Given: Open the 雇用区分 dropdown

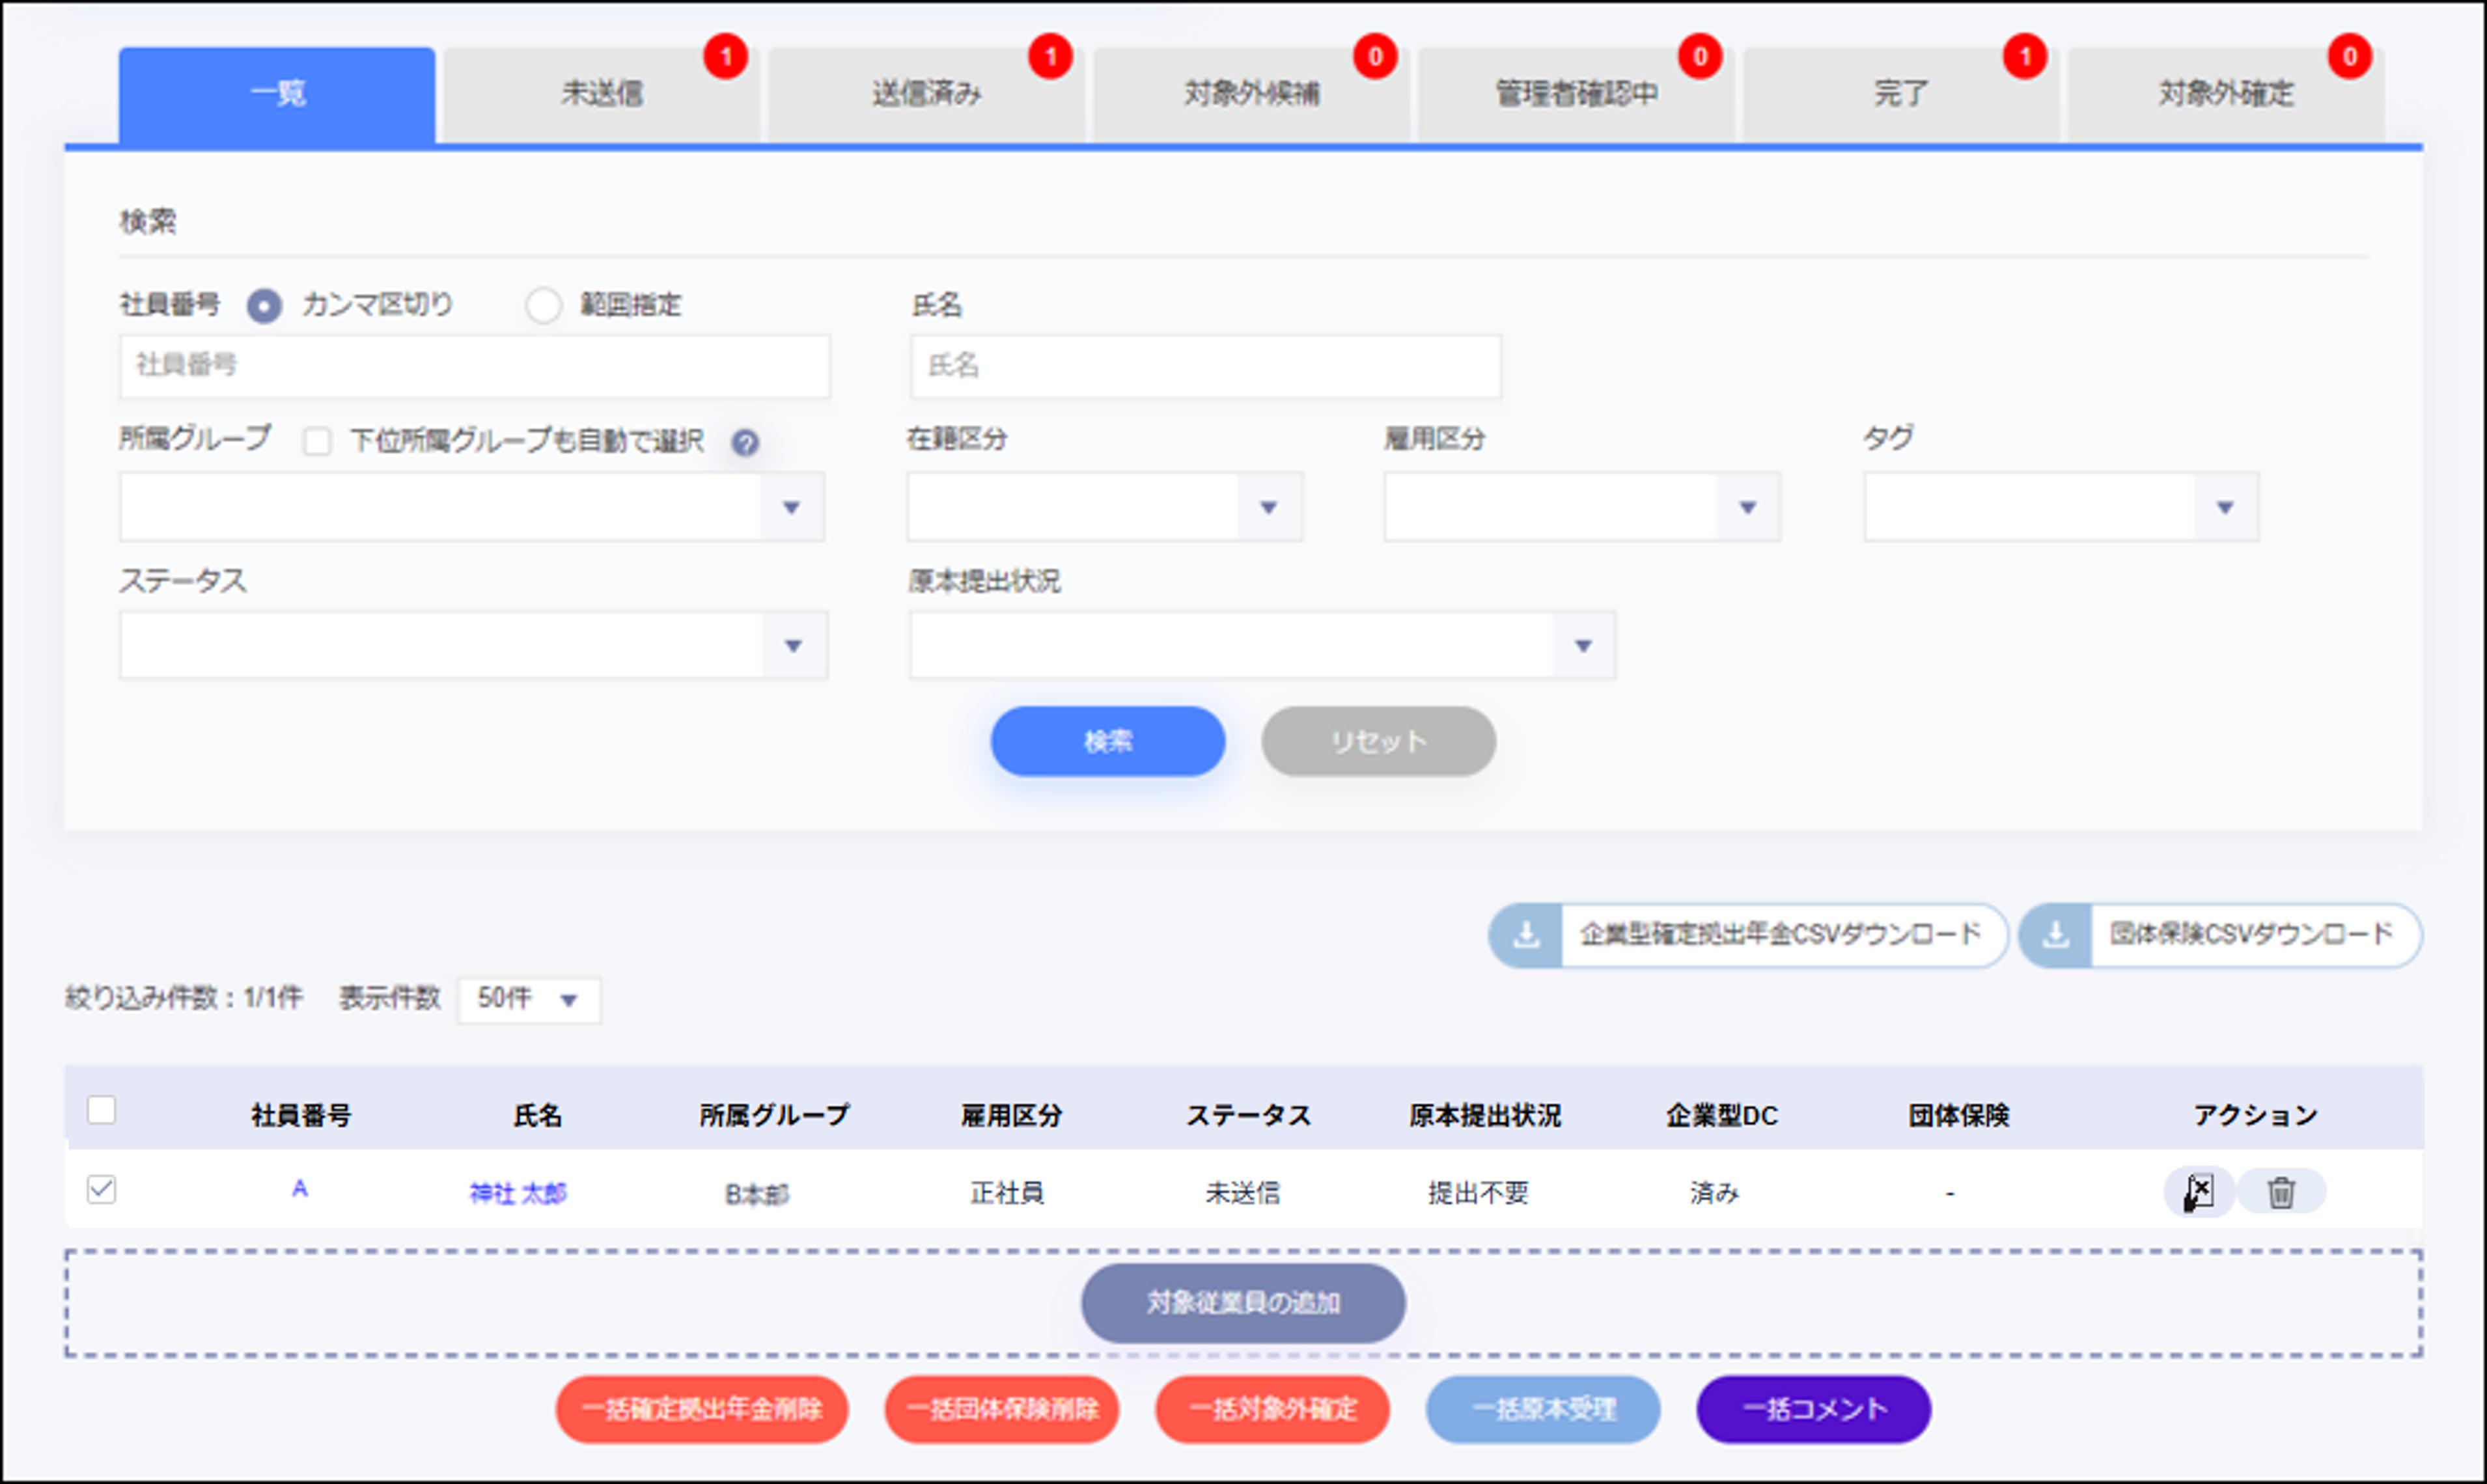Looking at the screenshot, I should [x=1748, y=507].
